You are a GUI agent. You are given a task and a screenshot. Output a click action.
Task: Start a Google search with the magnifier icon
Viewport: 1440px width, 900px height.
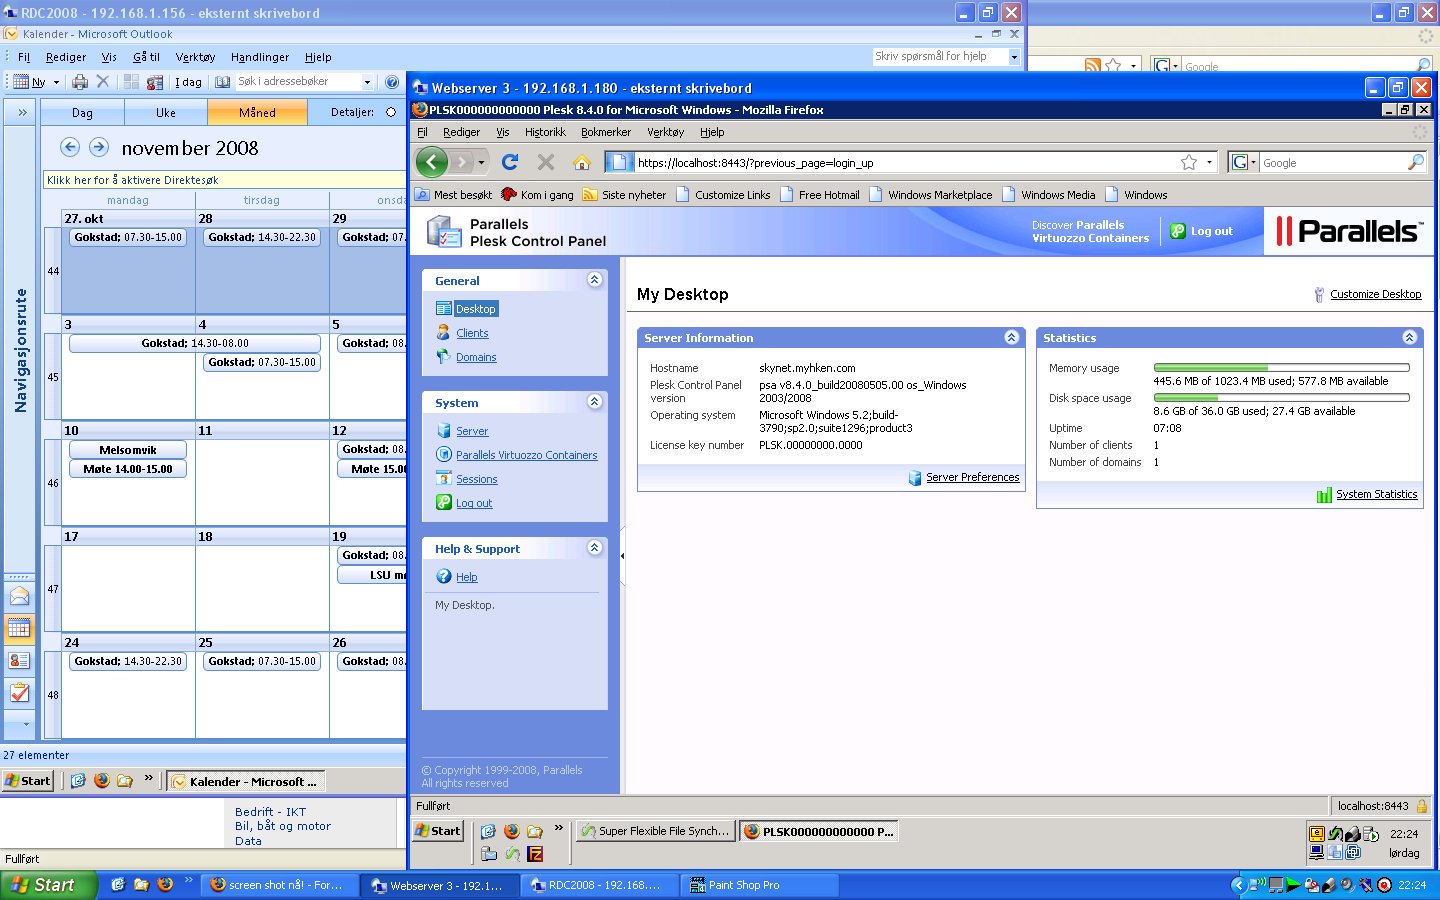click(1416, 162)
